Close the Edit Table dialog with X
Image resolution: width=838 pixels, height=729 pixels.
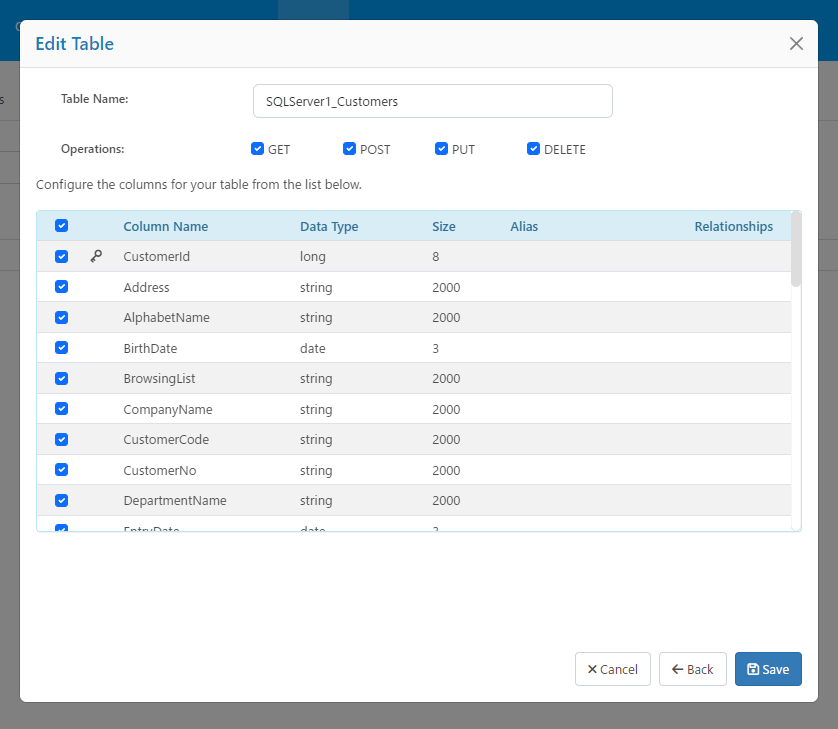point(796,43)
